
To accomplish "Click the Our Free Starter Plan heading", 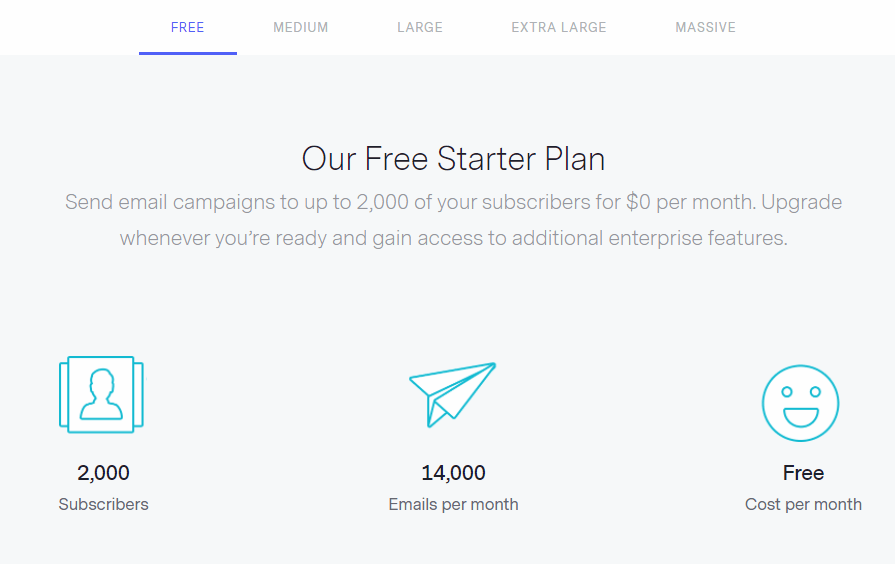I will click(453, 159).
